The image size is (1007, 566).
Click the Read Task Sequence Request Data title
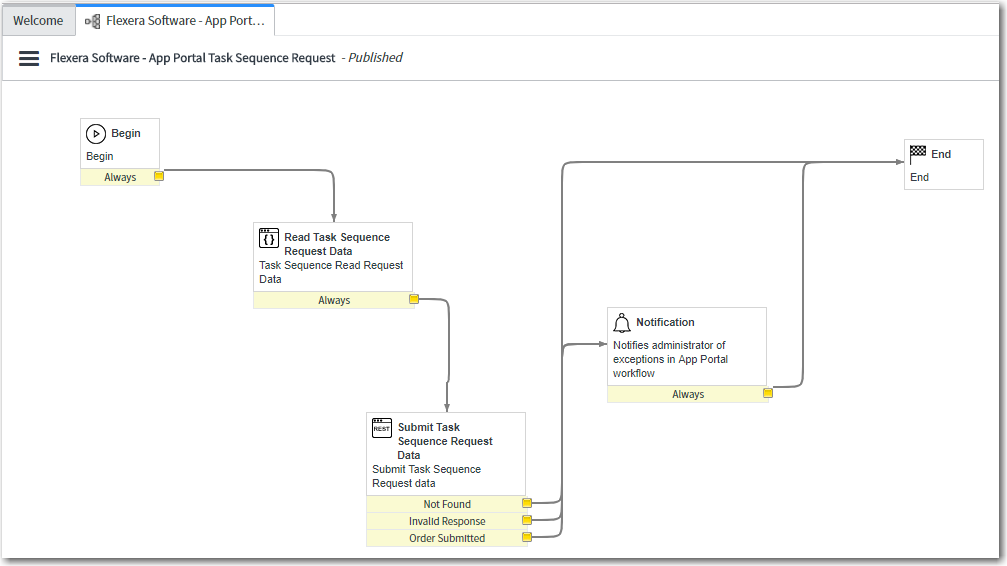tap(337, 244)
